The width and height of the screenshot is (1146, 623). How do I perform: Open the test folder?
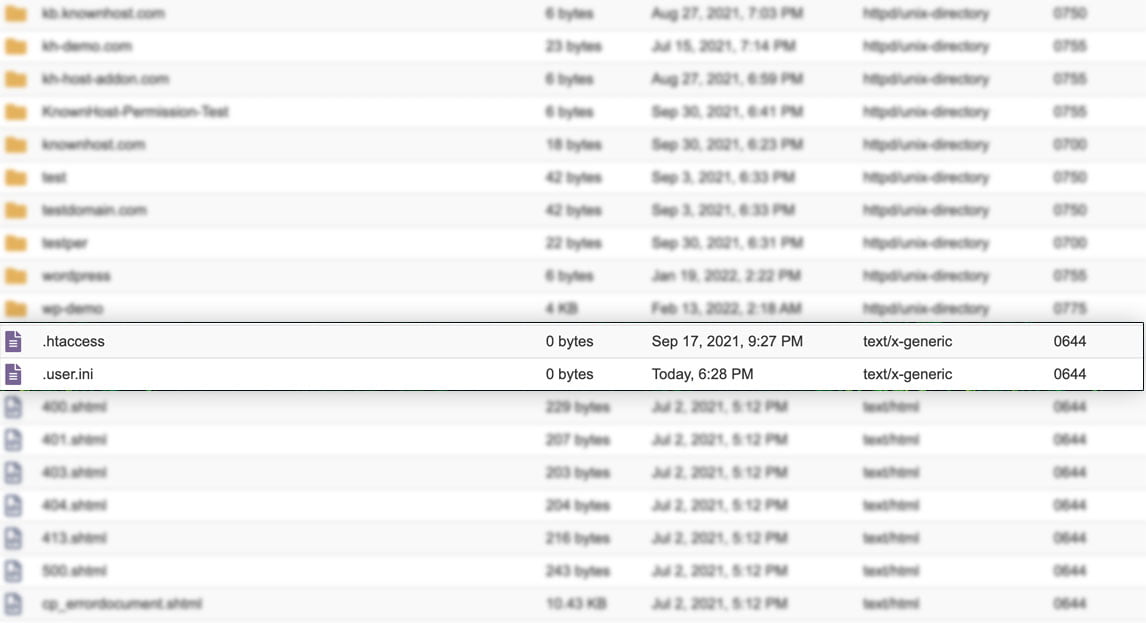click(55, 177)
